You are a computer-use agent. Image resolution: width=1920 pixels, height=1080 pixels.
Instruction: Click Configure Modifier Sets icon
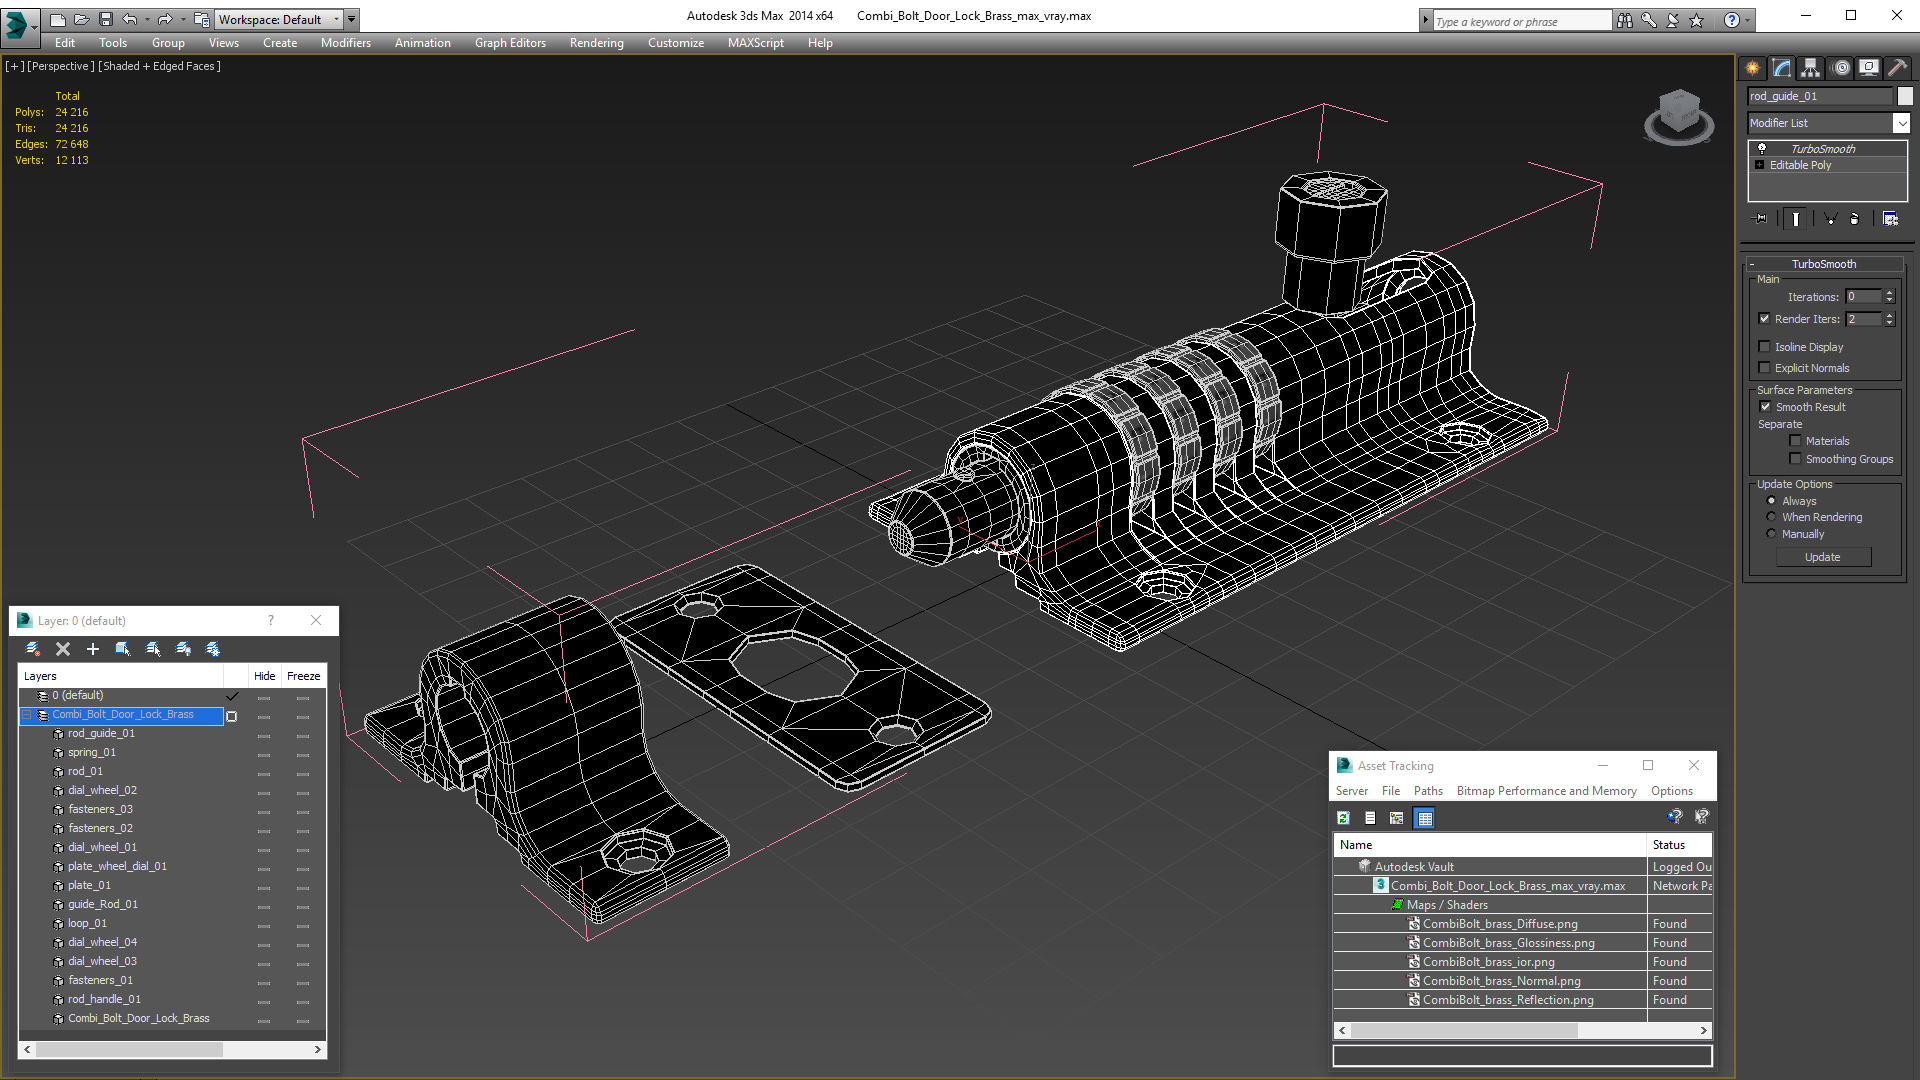(1890, 219)
